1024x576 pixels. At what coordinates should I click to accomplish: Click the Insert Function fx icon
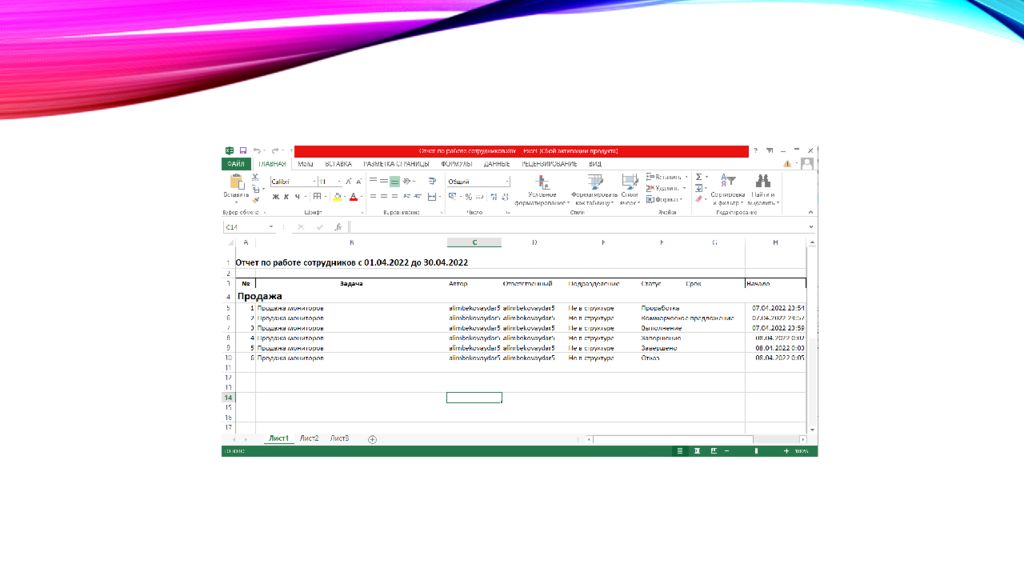click(338, 227)
